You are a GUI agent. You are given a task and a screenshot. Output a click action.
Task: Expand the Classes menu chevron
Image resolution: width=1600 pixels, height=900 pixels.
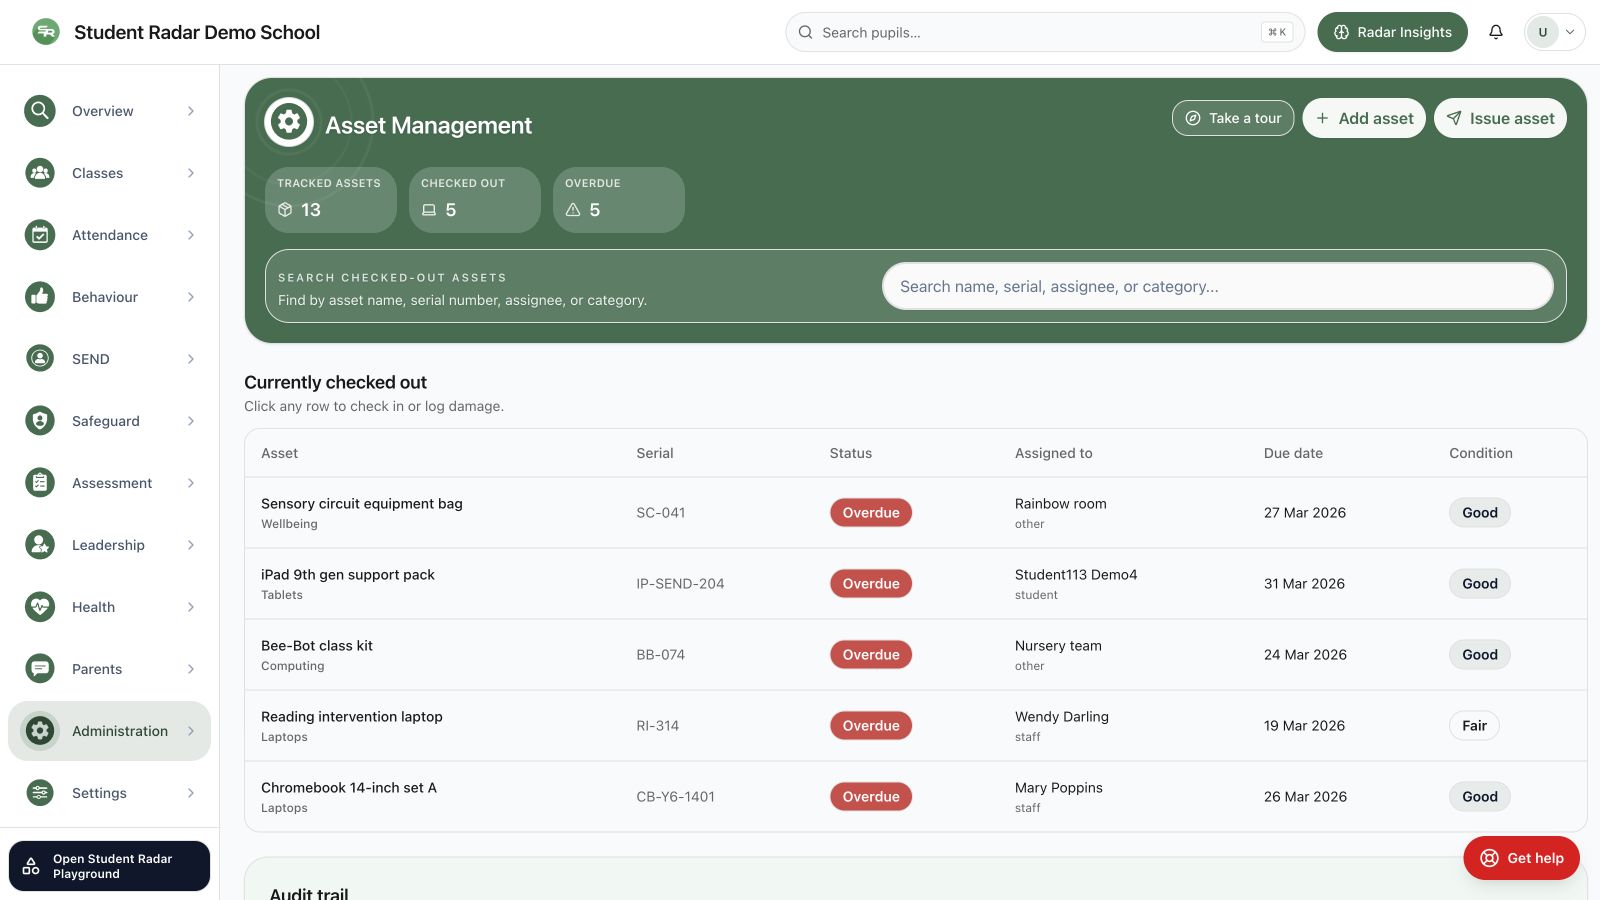[x=191, y=173]
